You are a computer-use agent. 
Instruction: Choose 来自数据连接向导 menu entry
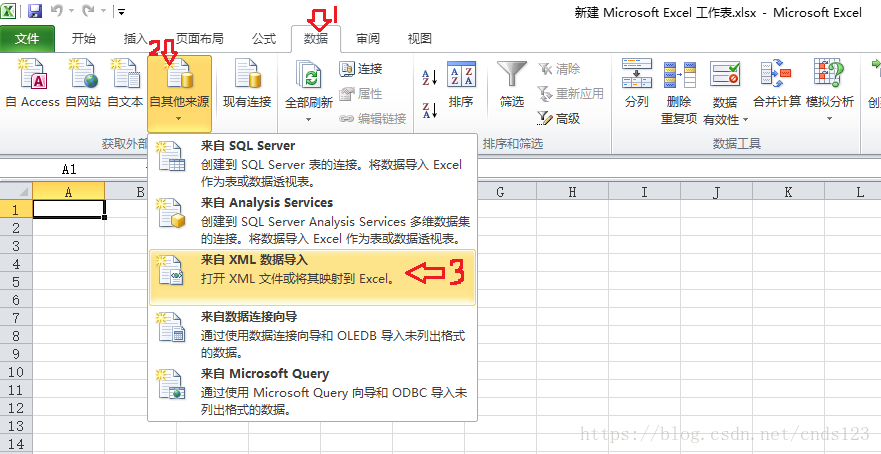pyautogui.click(x=312, y=335)
